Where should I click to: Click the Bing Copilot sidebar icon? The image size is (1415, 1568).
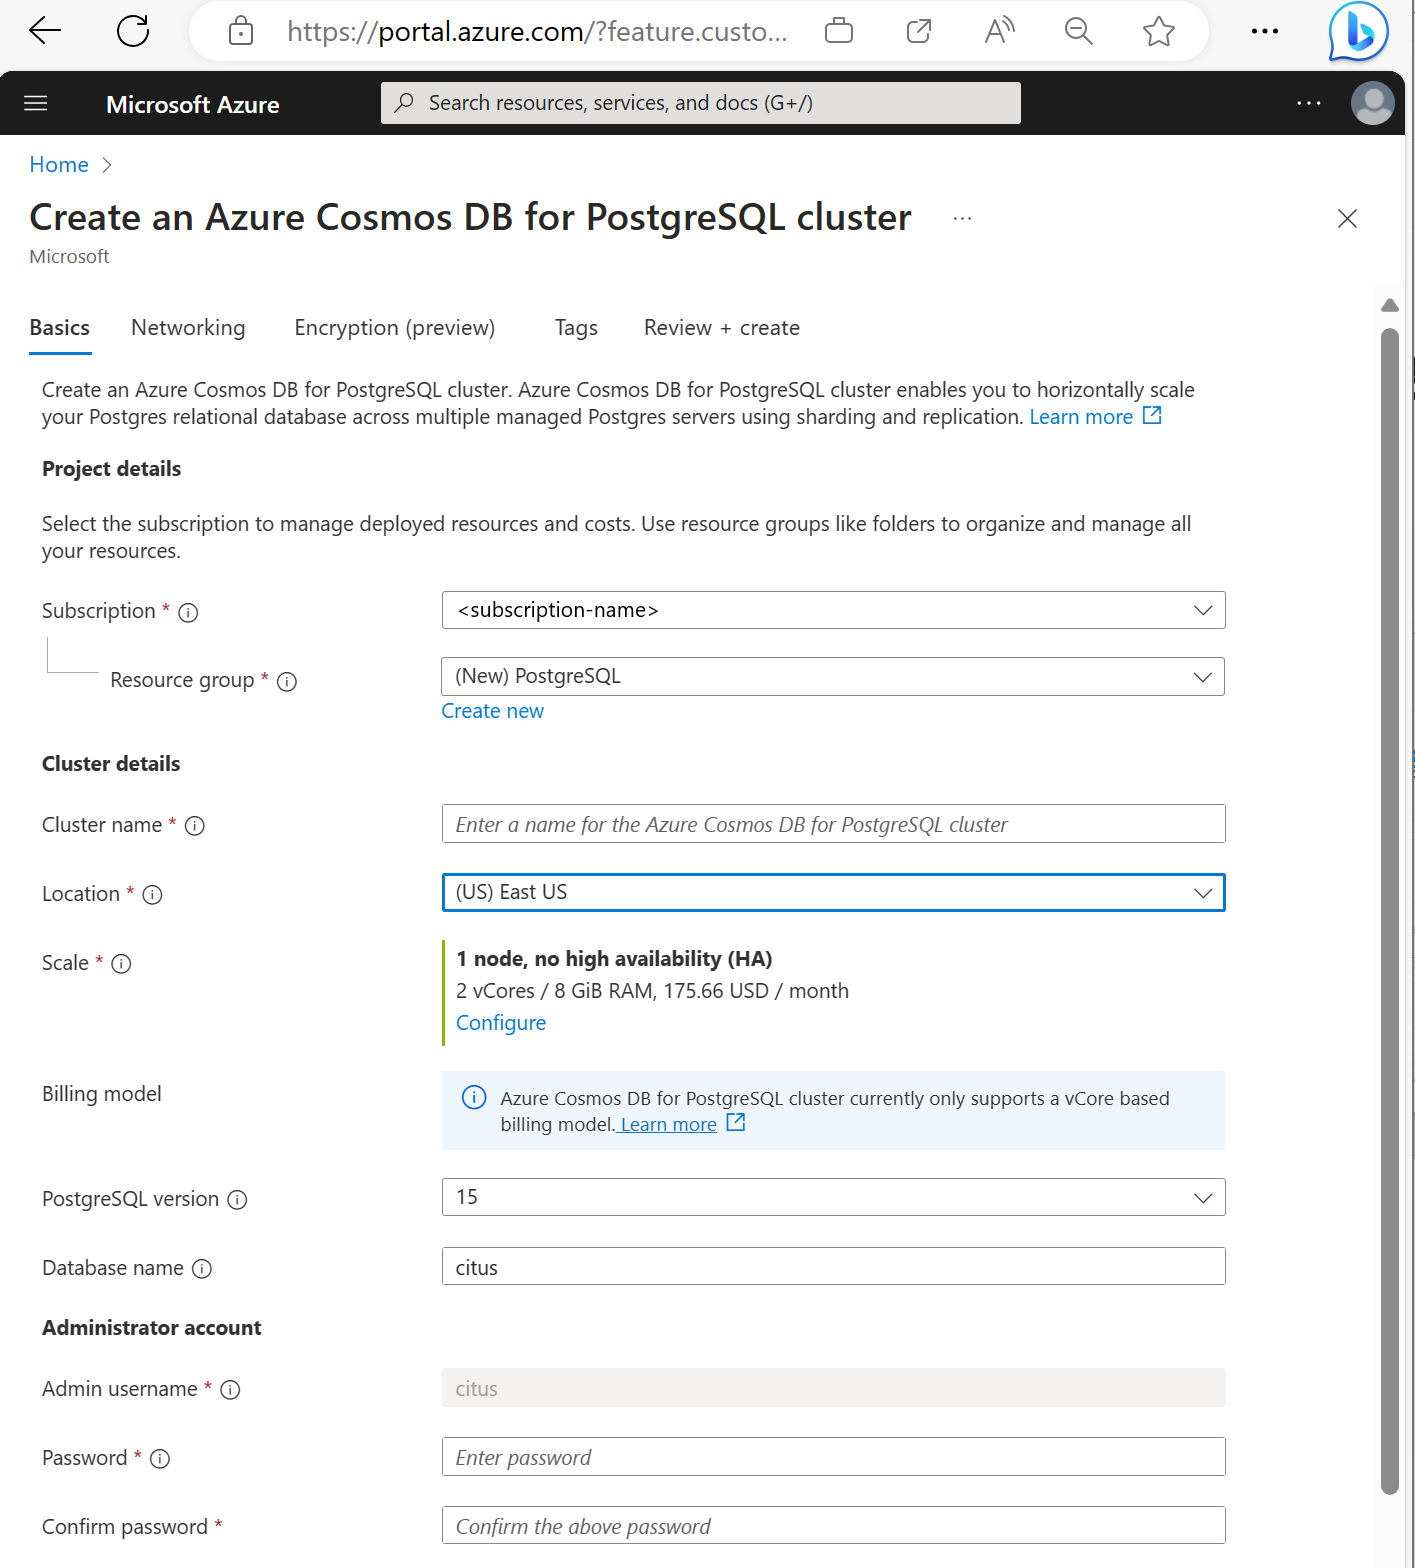pos(1358,32)
